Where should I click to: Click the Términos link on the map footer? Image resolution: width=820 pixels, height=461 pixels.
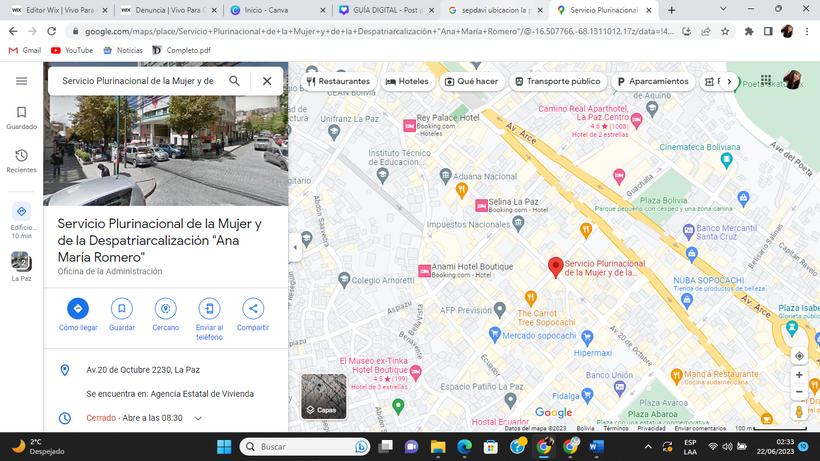pos(616,428)
